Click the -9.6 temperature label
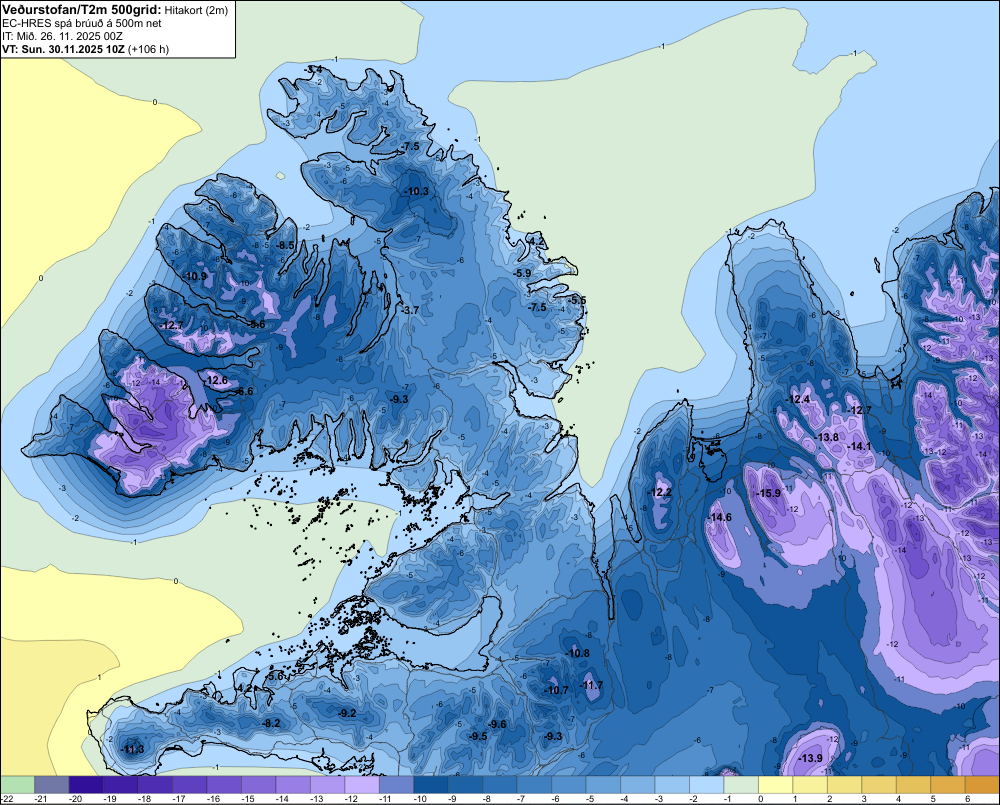1000x805 pixels. point(496,724)
